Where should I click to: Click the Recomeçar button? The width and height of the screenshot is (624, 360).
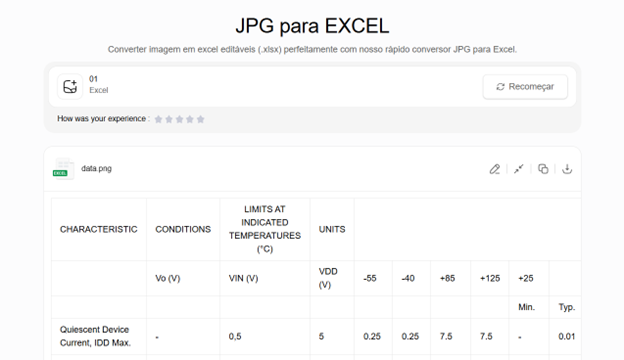[525, 87]
